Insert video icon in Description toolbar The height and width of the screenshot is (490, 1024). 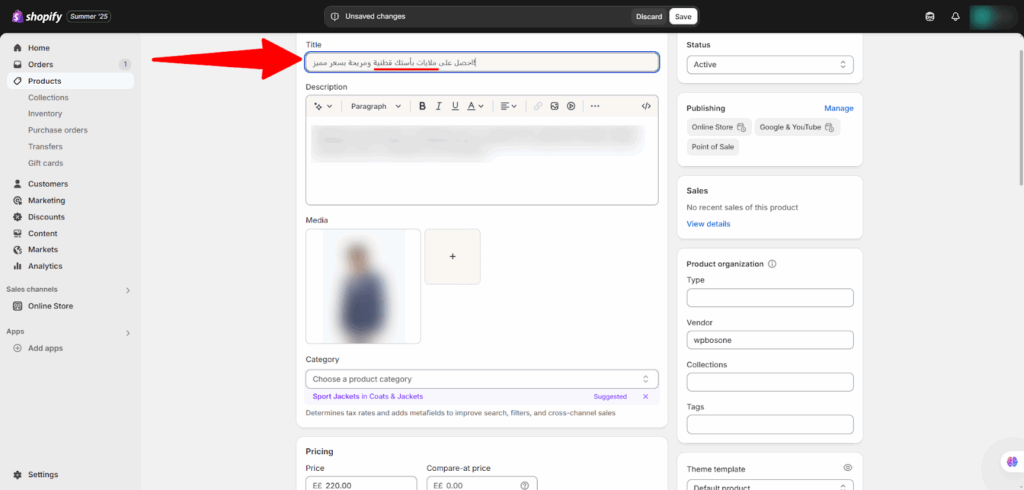(571, 106)
